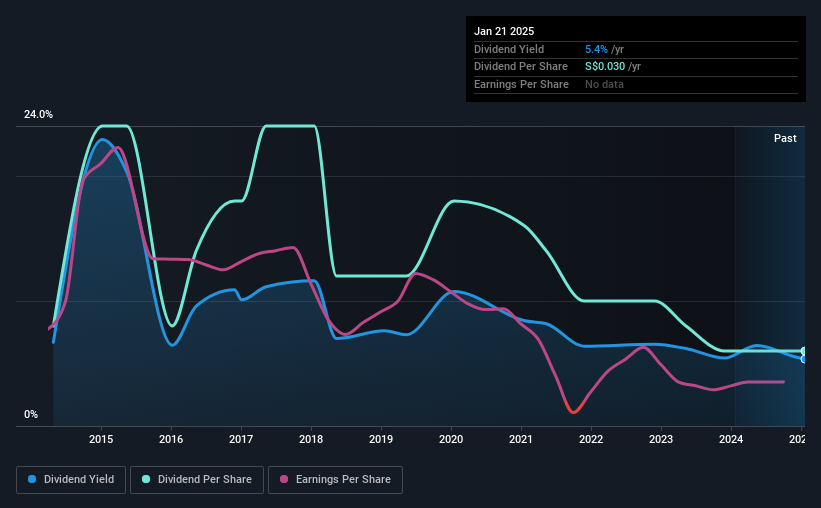
Task: Select the 2017 x-axis label
Action: (x=241, y=439)
